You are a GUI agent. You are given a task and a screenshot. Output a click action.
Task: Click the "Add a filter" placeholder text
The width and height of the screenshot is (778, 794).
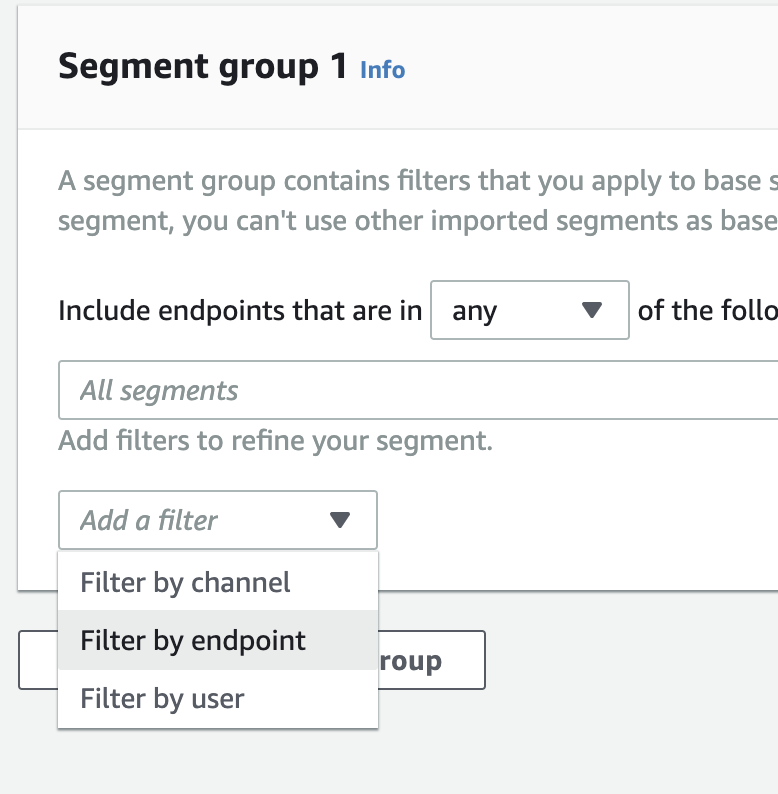[149, 520]
